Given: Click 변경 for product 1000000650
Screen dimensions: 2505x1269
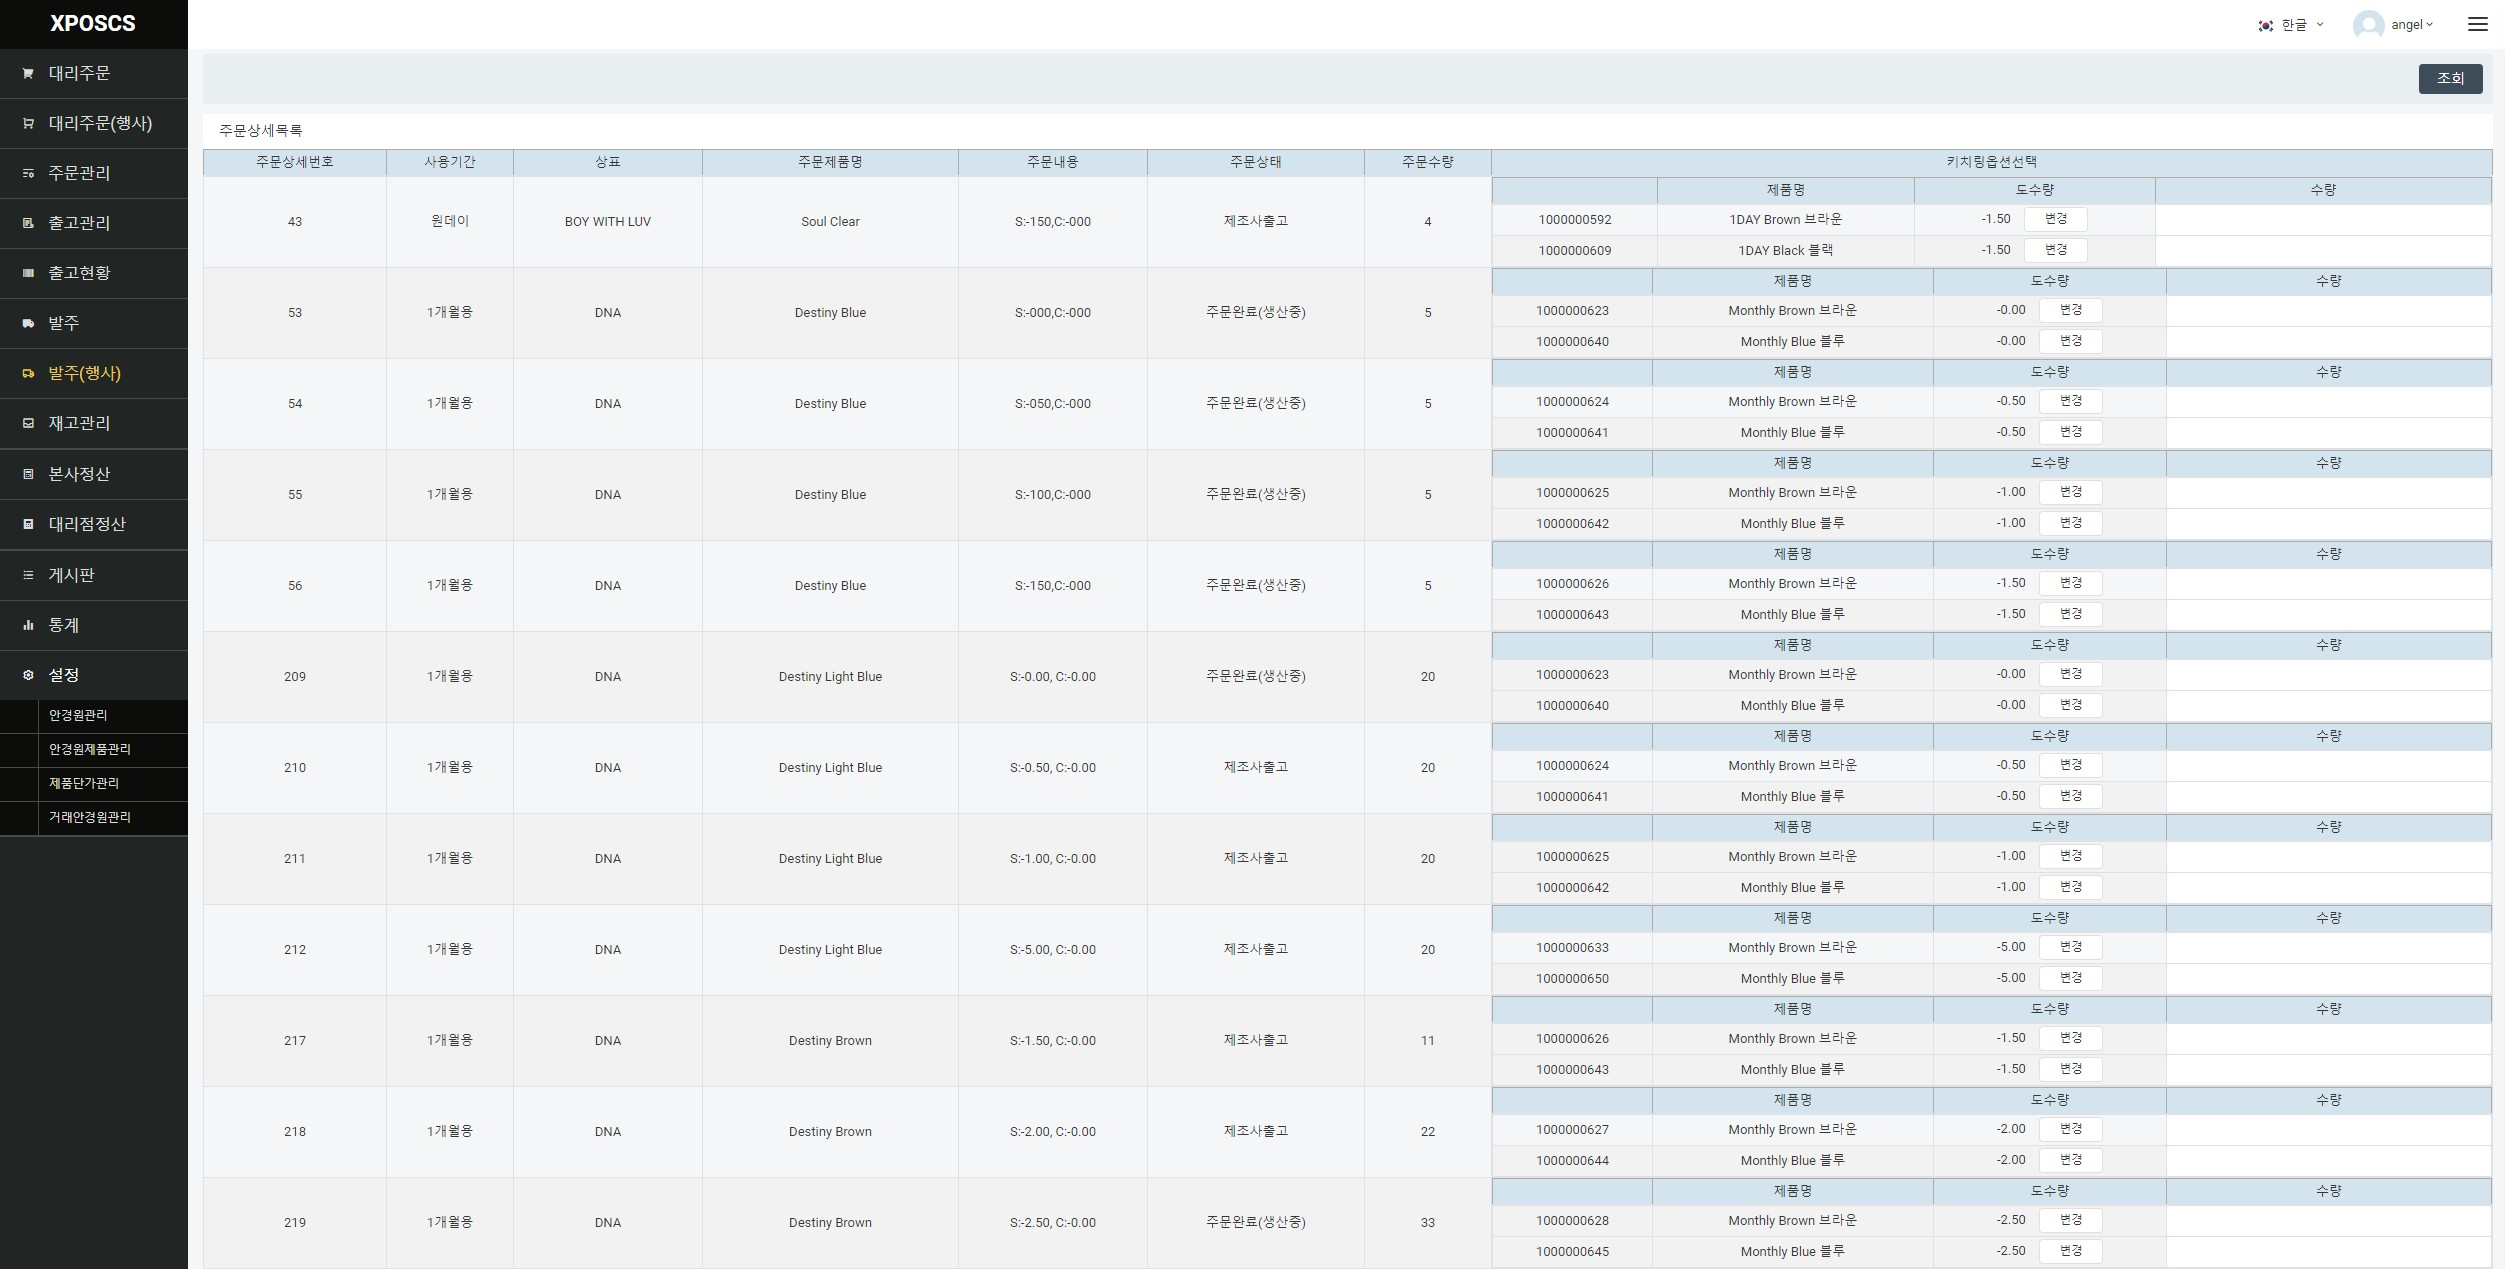Looking at the screenshot, I should click(2070, 978).
